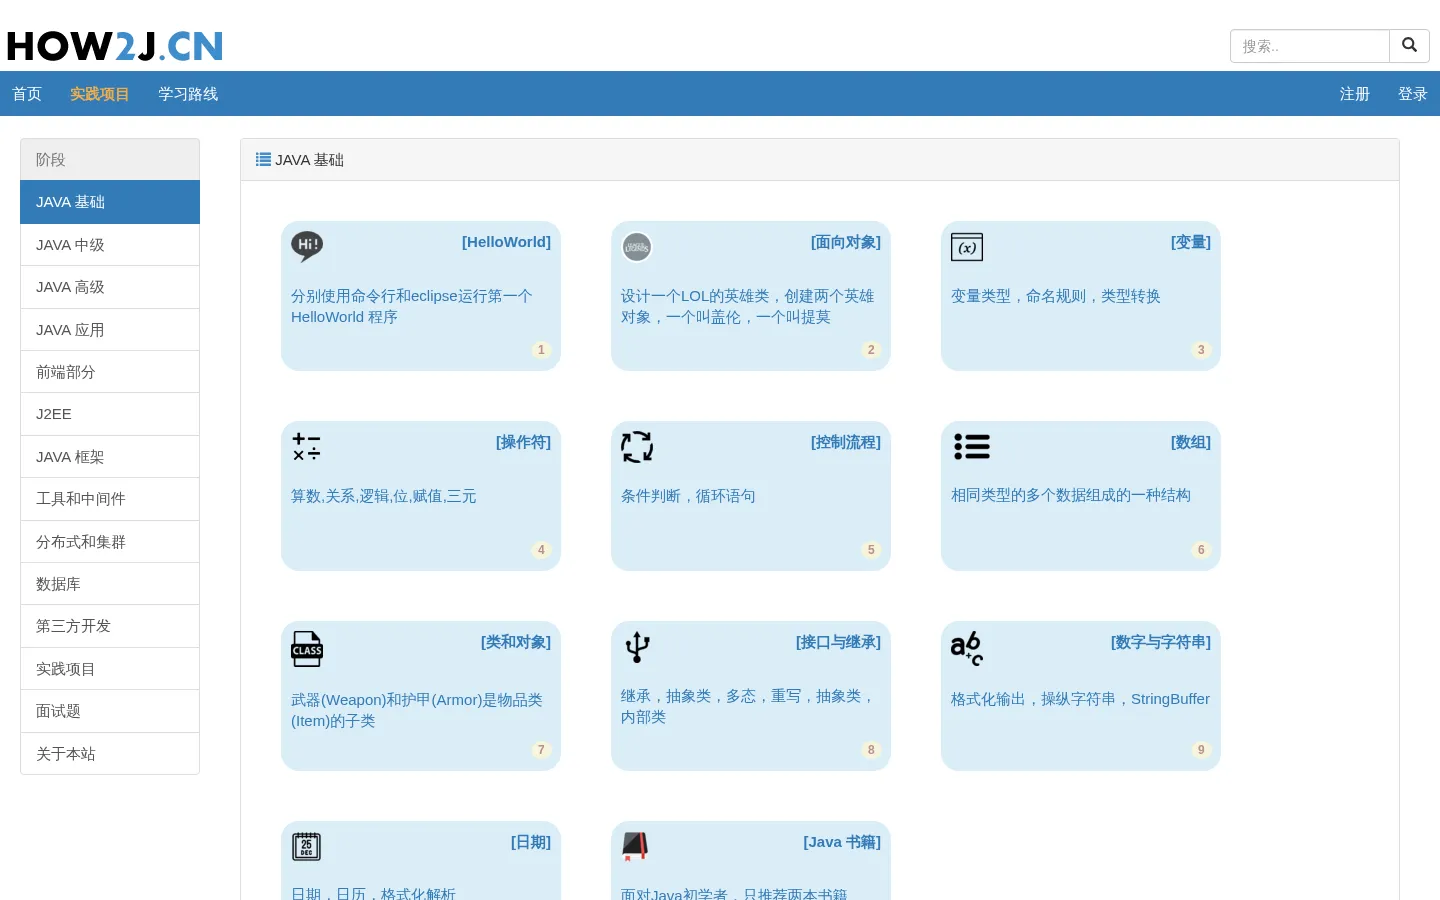Click the list icon in 数组 card
1440x900 pixels.
tap(972, 446)
